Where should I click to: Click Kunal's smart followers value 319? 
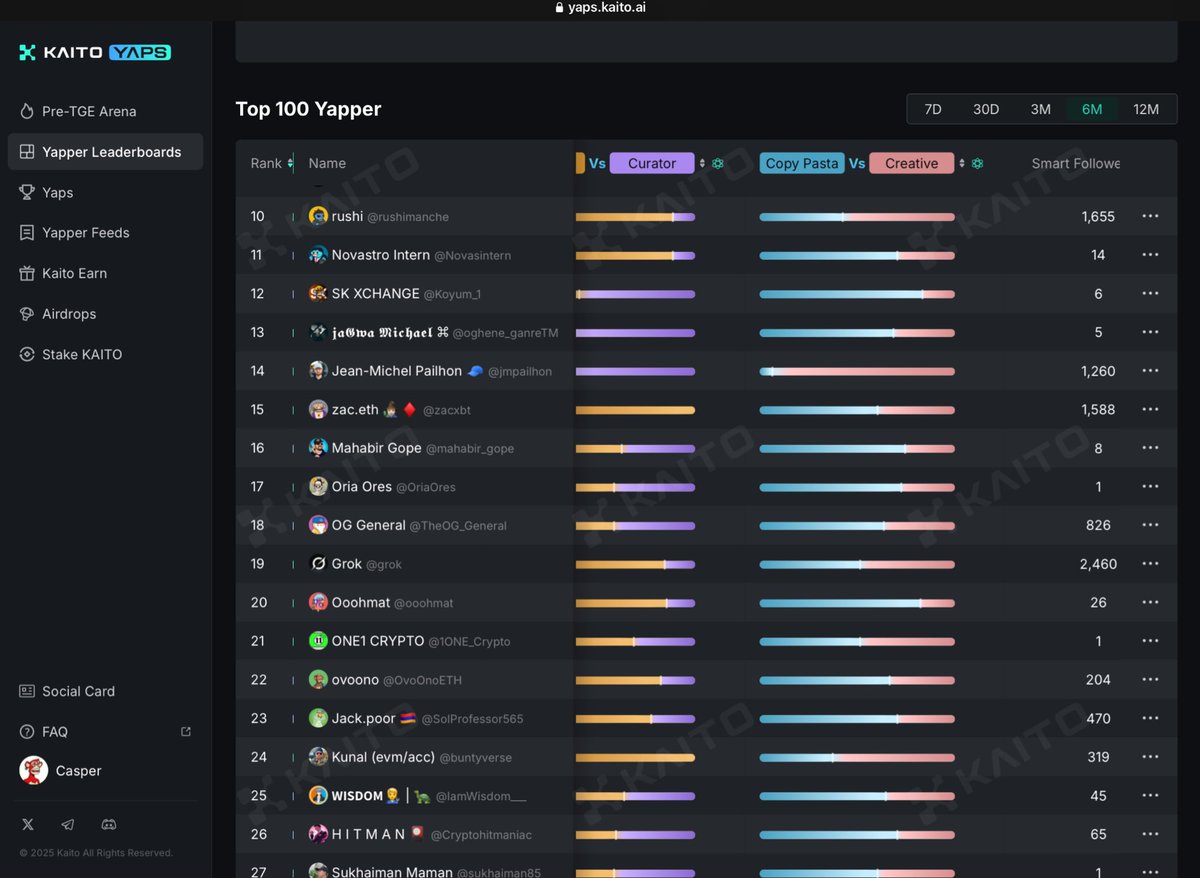pyautogui.click(x=1098, y=757)
